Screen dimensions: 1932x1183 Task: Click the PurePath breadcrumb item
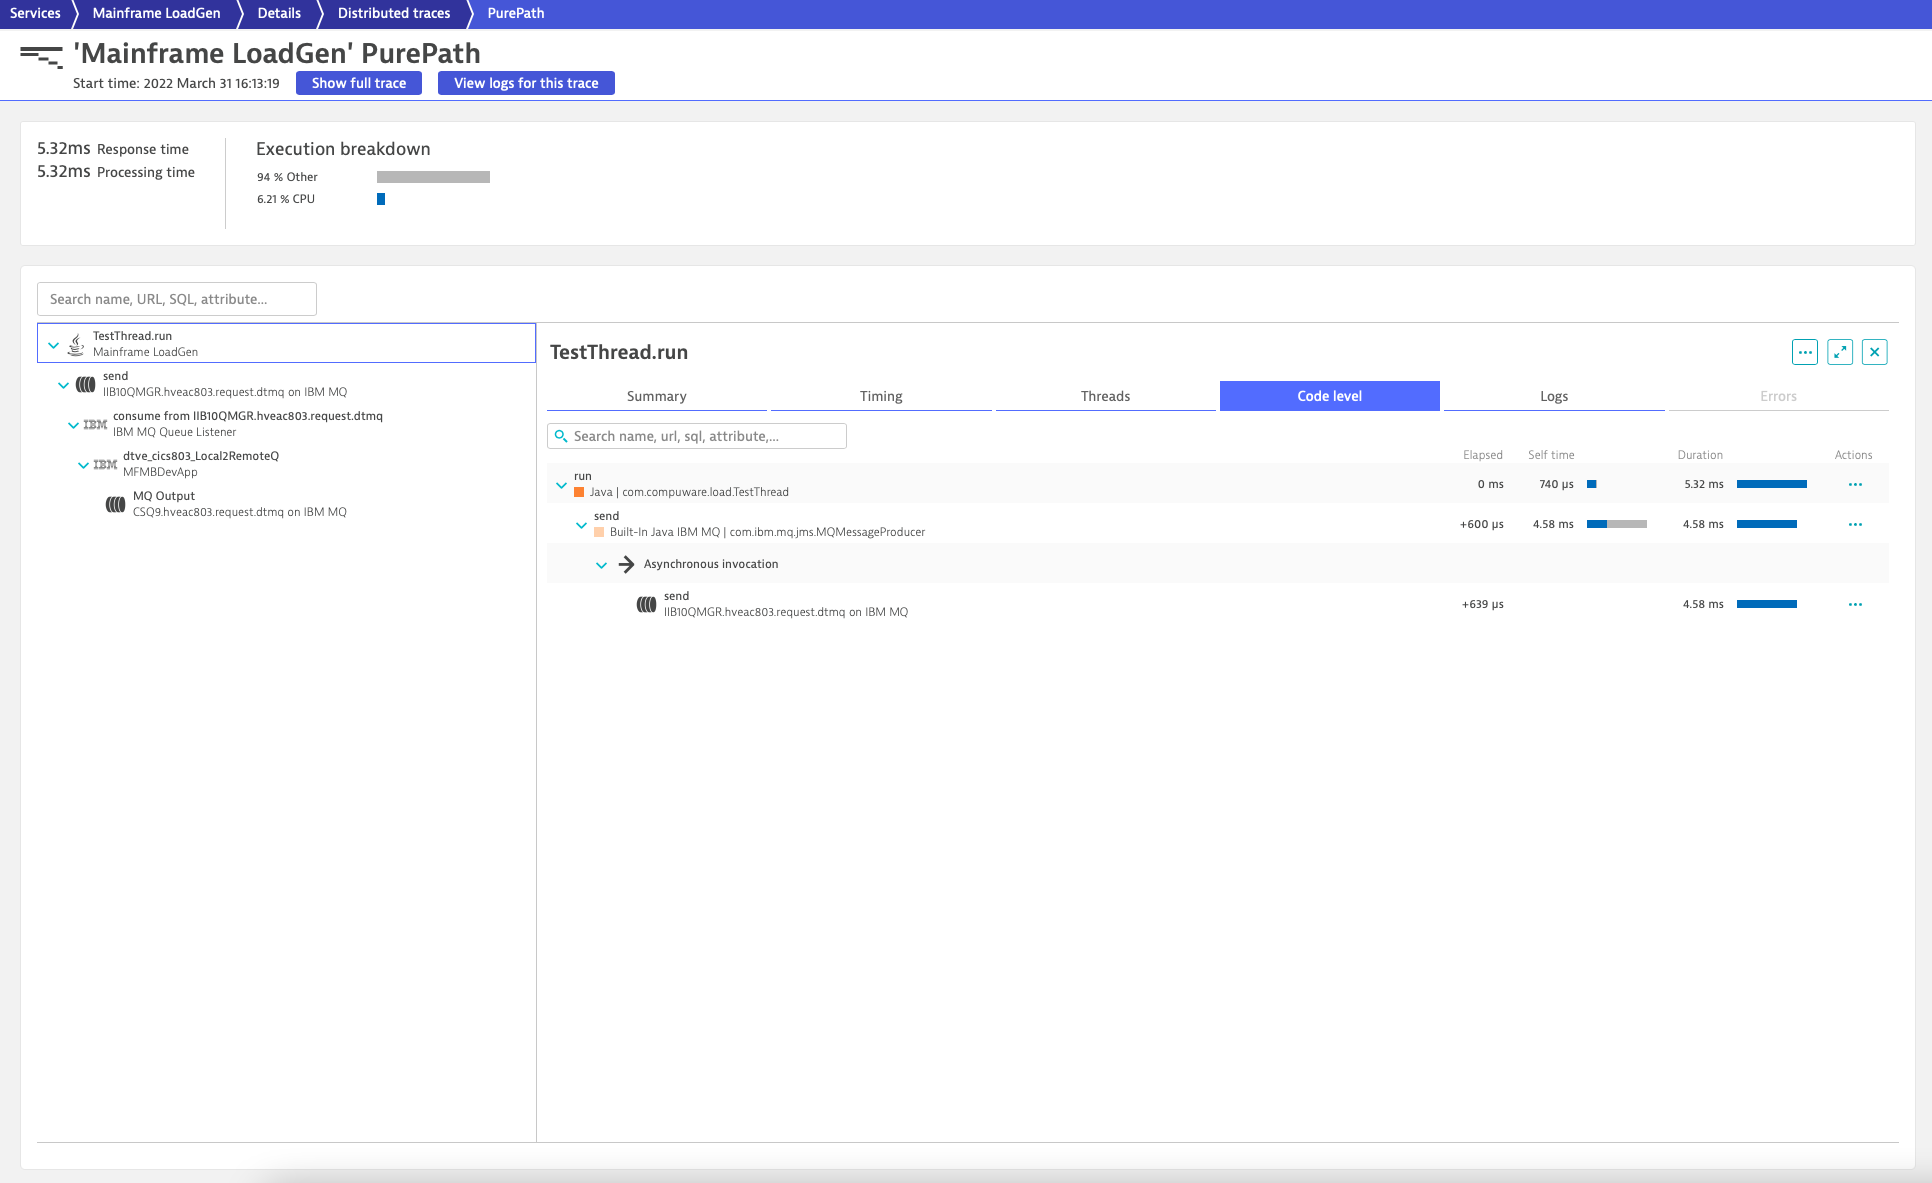pos(516,13)
